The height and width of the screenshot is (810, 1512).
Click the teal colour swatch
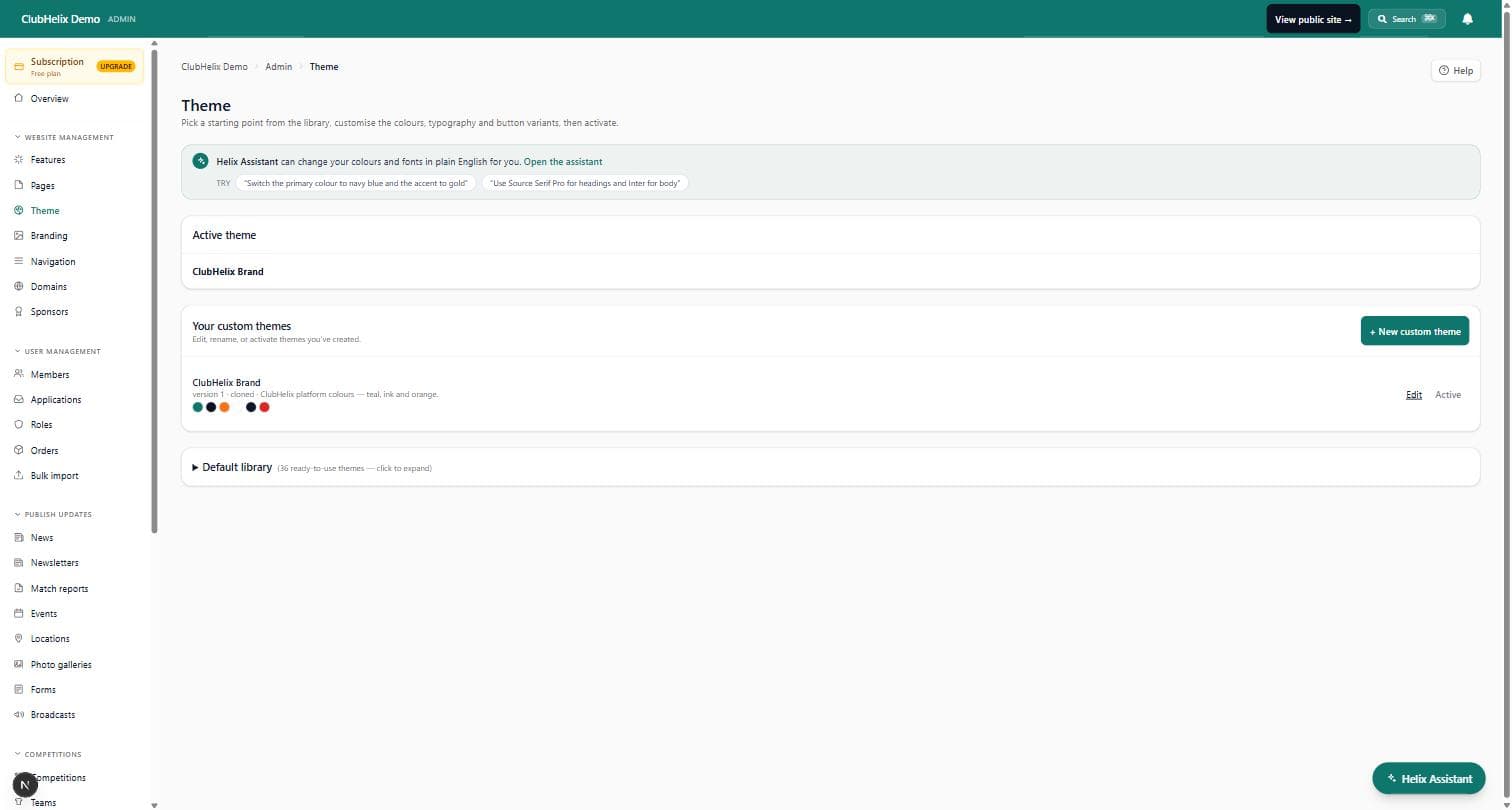(x=198, y=407)
